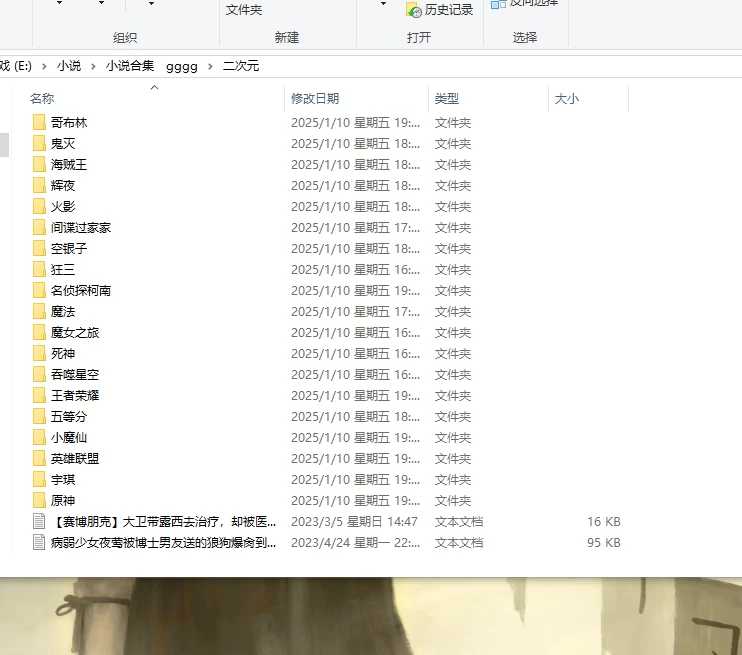Select the 魔女之旅 folder icon
The width and height of the screenshot is (742, 655).
tap(39, 332)
